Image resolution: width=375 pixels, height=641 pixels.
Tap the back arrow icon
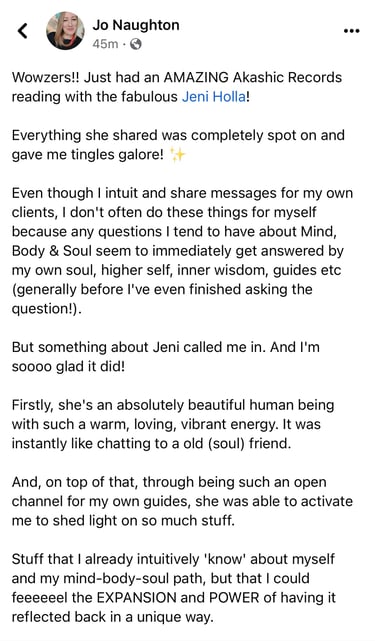(x=23, y=31)
